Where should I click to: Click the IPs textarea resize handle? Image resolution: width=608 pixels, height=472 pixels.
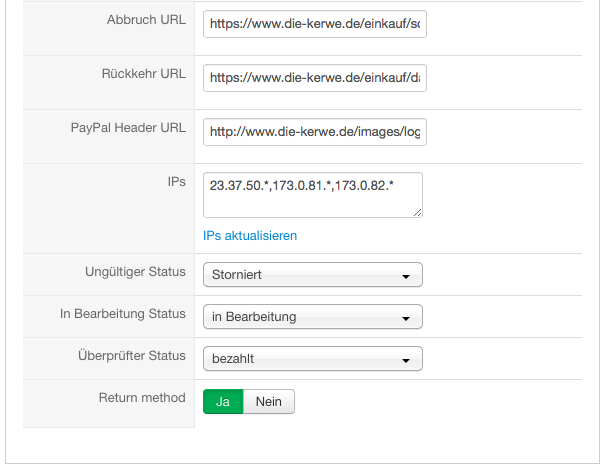click(417, 212)
